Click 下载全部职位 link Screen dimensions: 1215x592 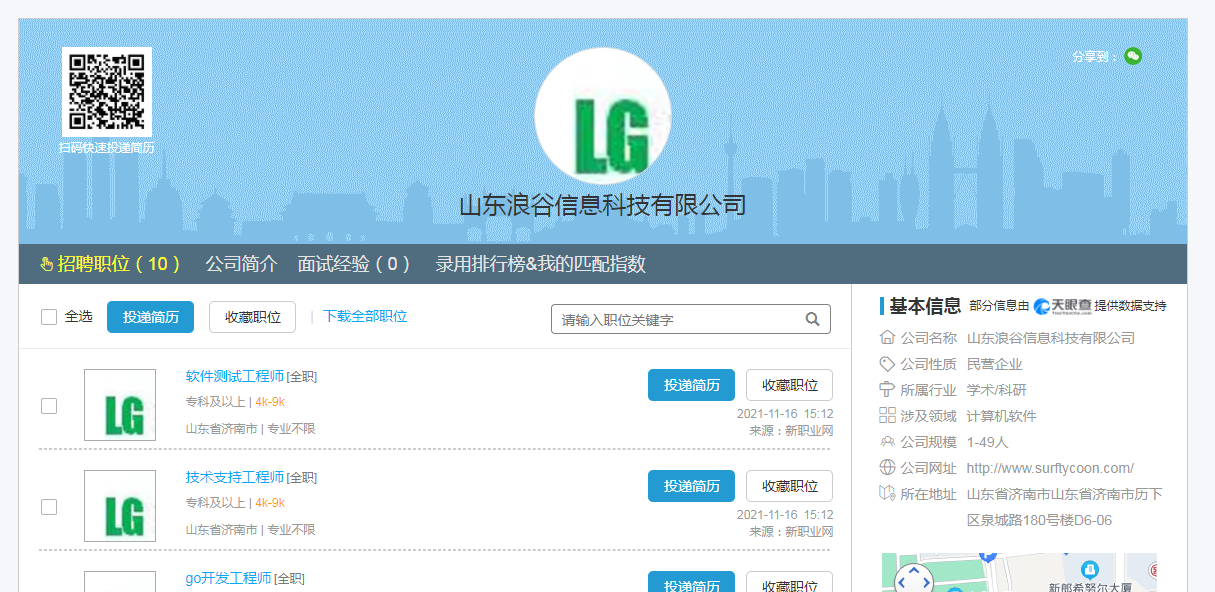[365, 316]
